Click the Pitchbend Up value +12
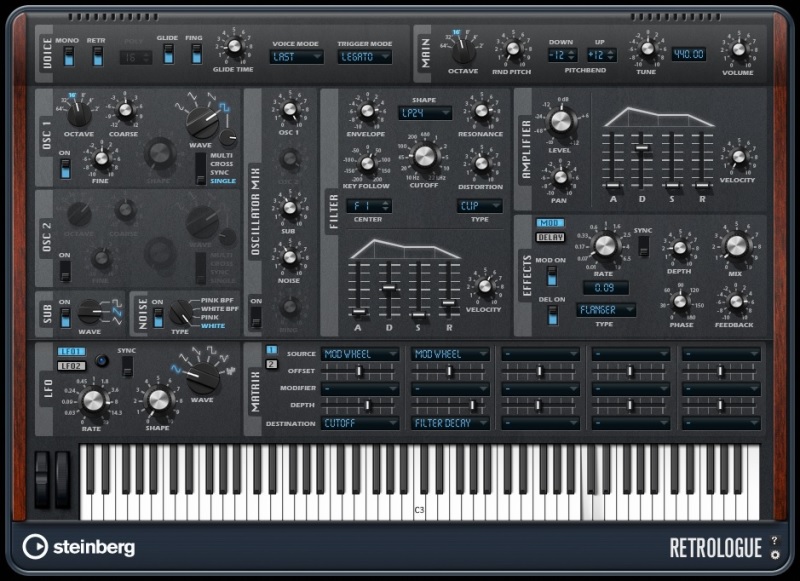The height and width of the screenshot is (581, 800). (x=601, y=55)
